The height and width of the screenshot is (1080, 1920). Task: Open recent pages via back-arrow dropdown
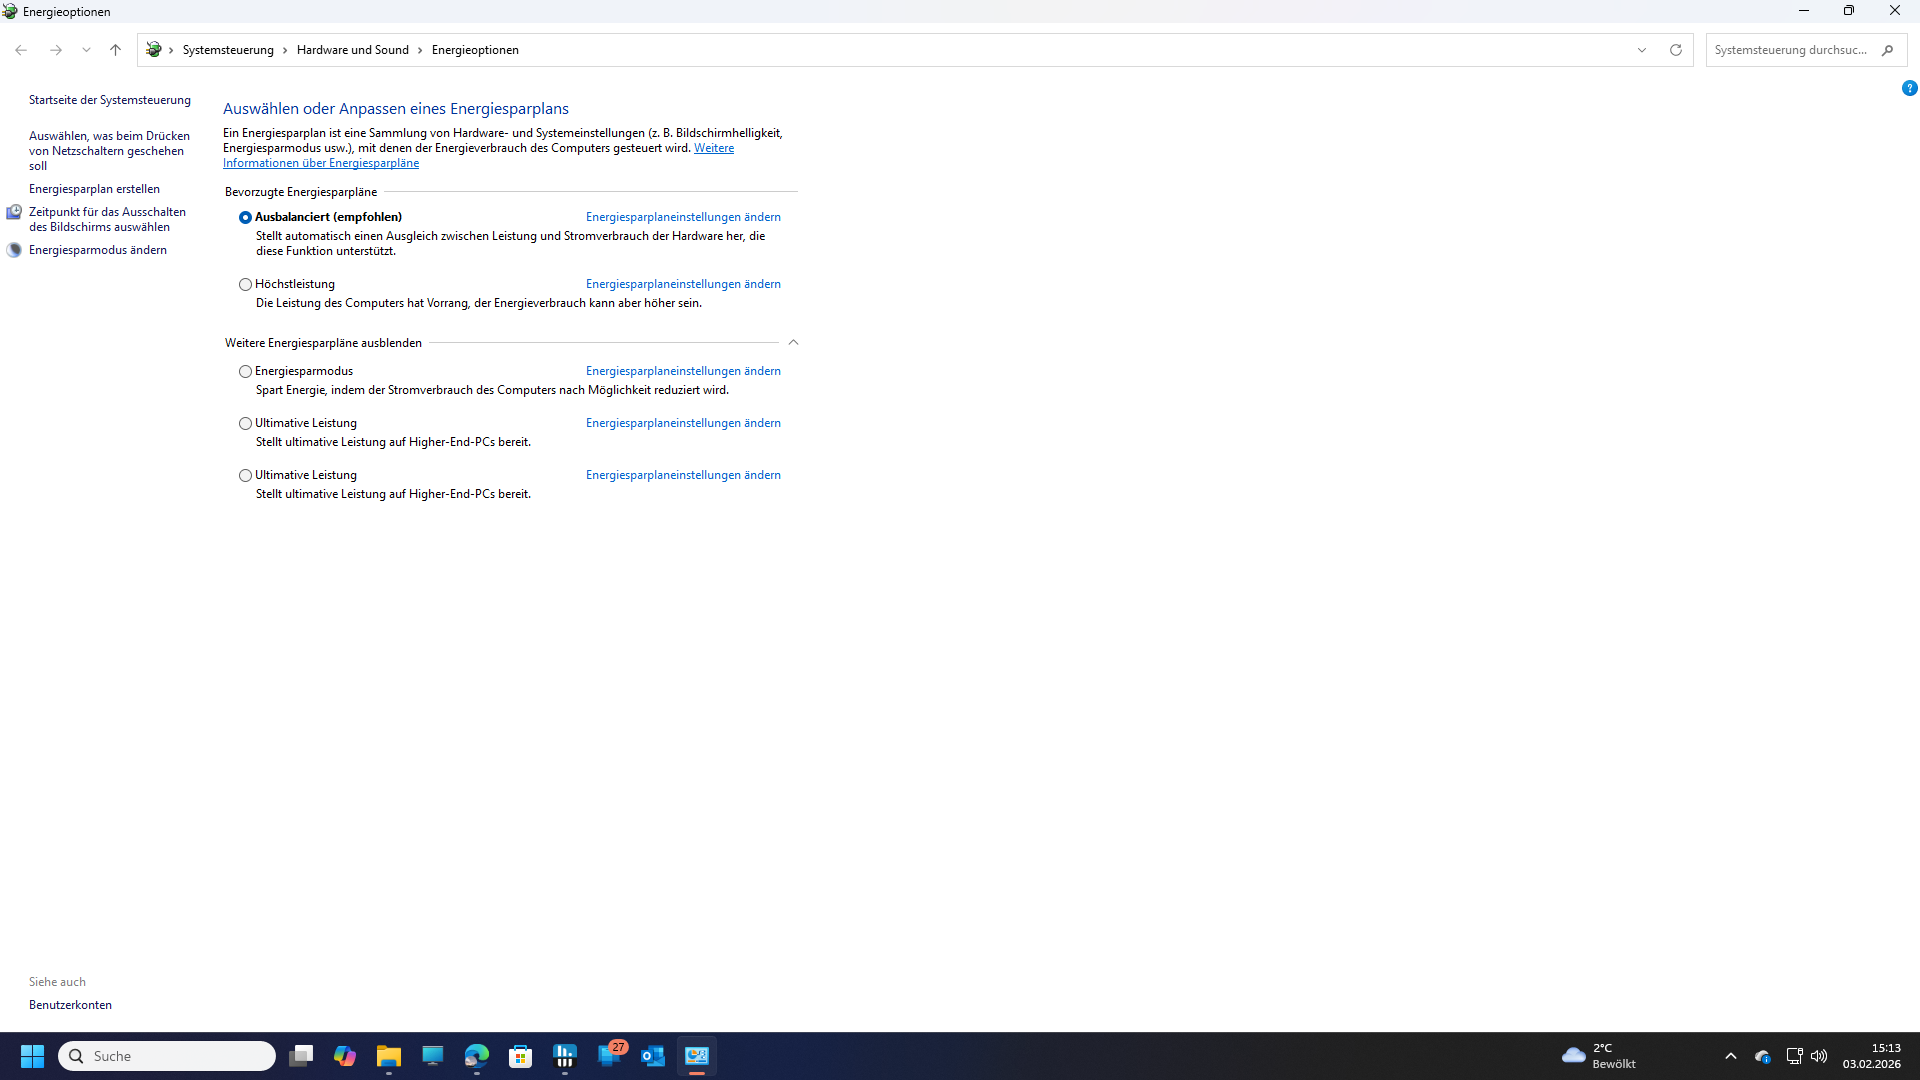click(x=87, y=49)
